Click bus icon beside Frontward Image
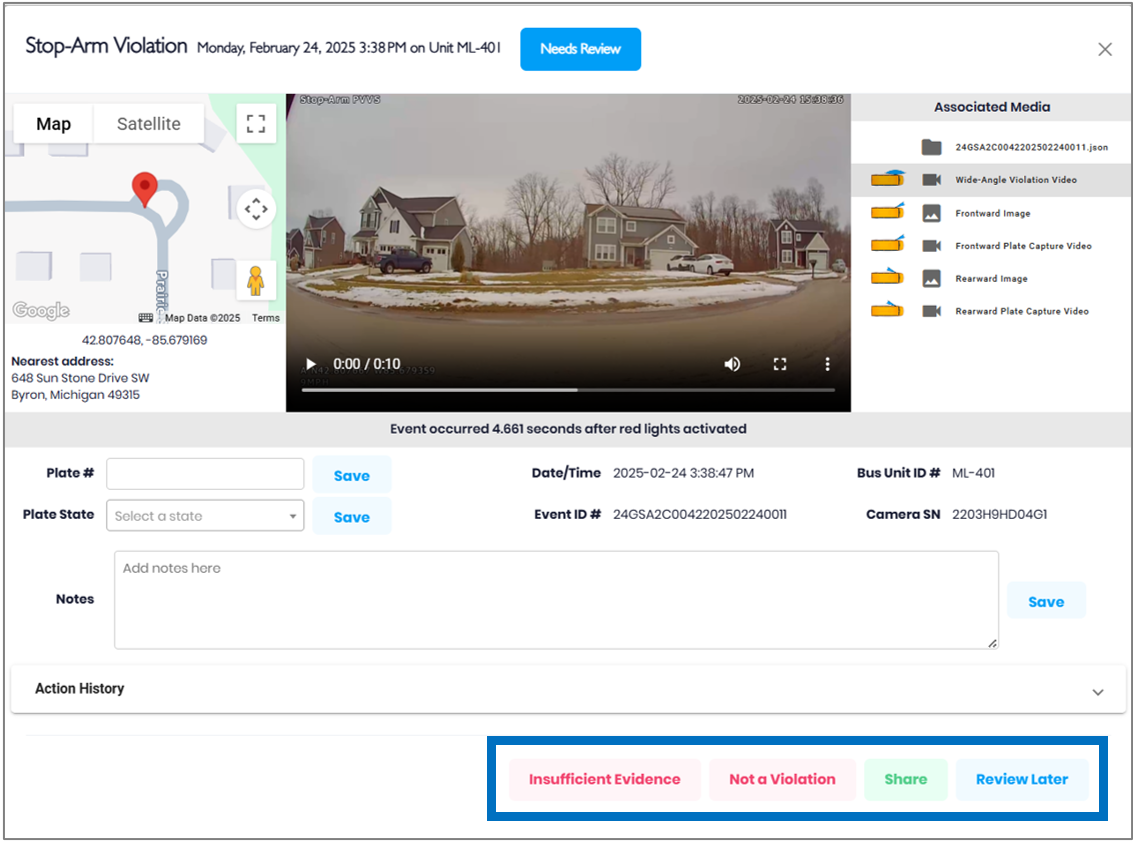Image resolution: width=1133 pixels, height=841 pixels. coord(888,211)
